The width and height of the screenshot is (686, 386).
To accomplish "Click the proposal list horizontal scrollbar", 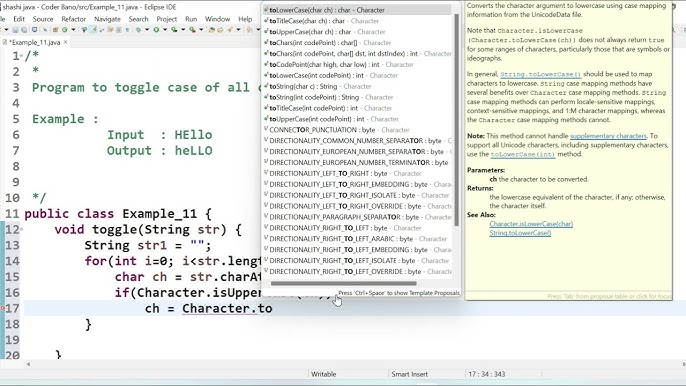I will 343,283.
